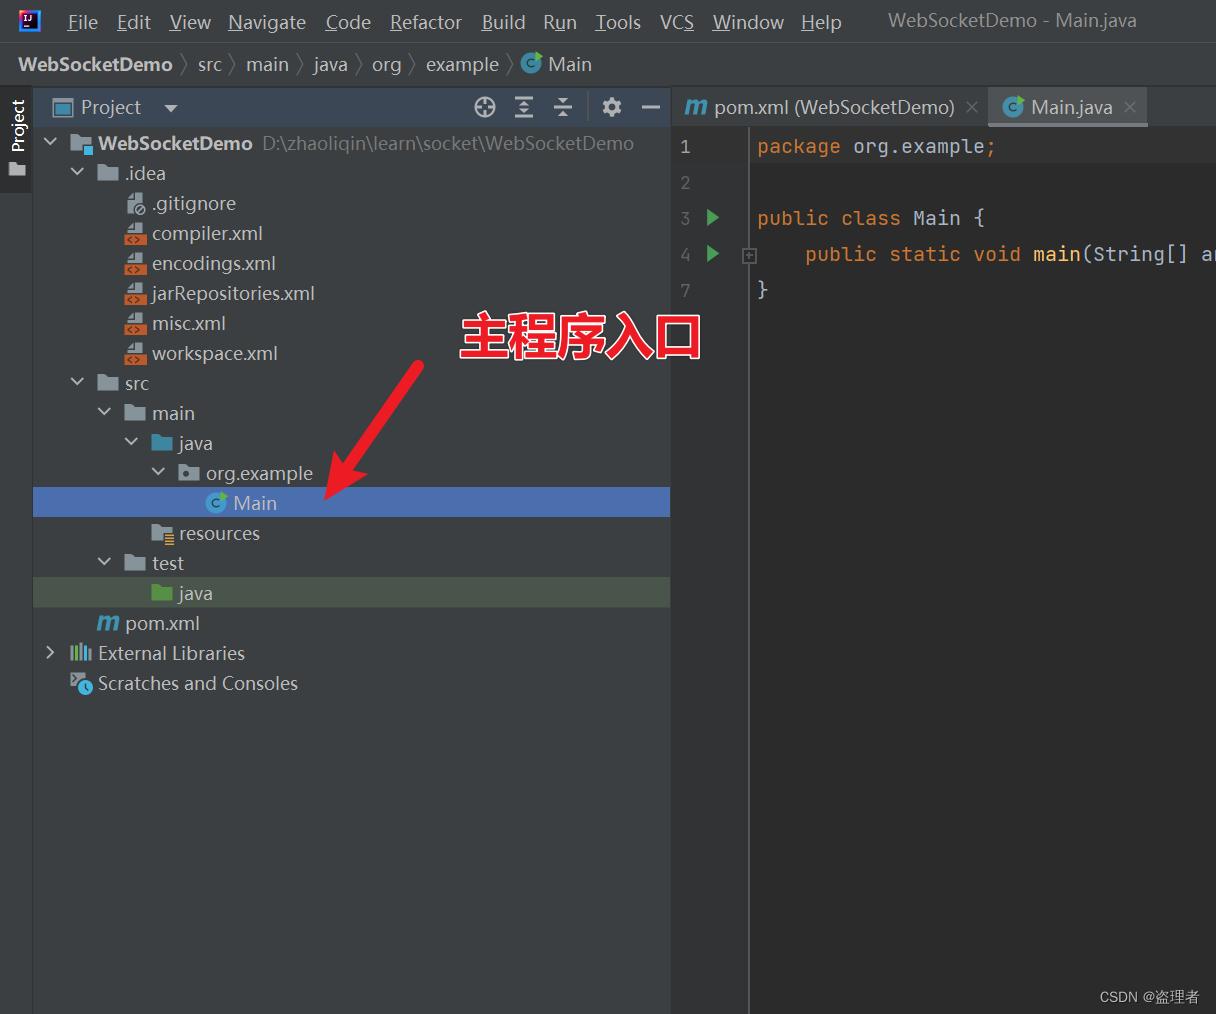Open the File menu
The width and height of the screenshot is (1216, 1014).
[x=82, y=22]
